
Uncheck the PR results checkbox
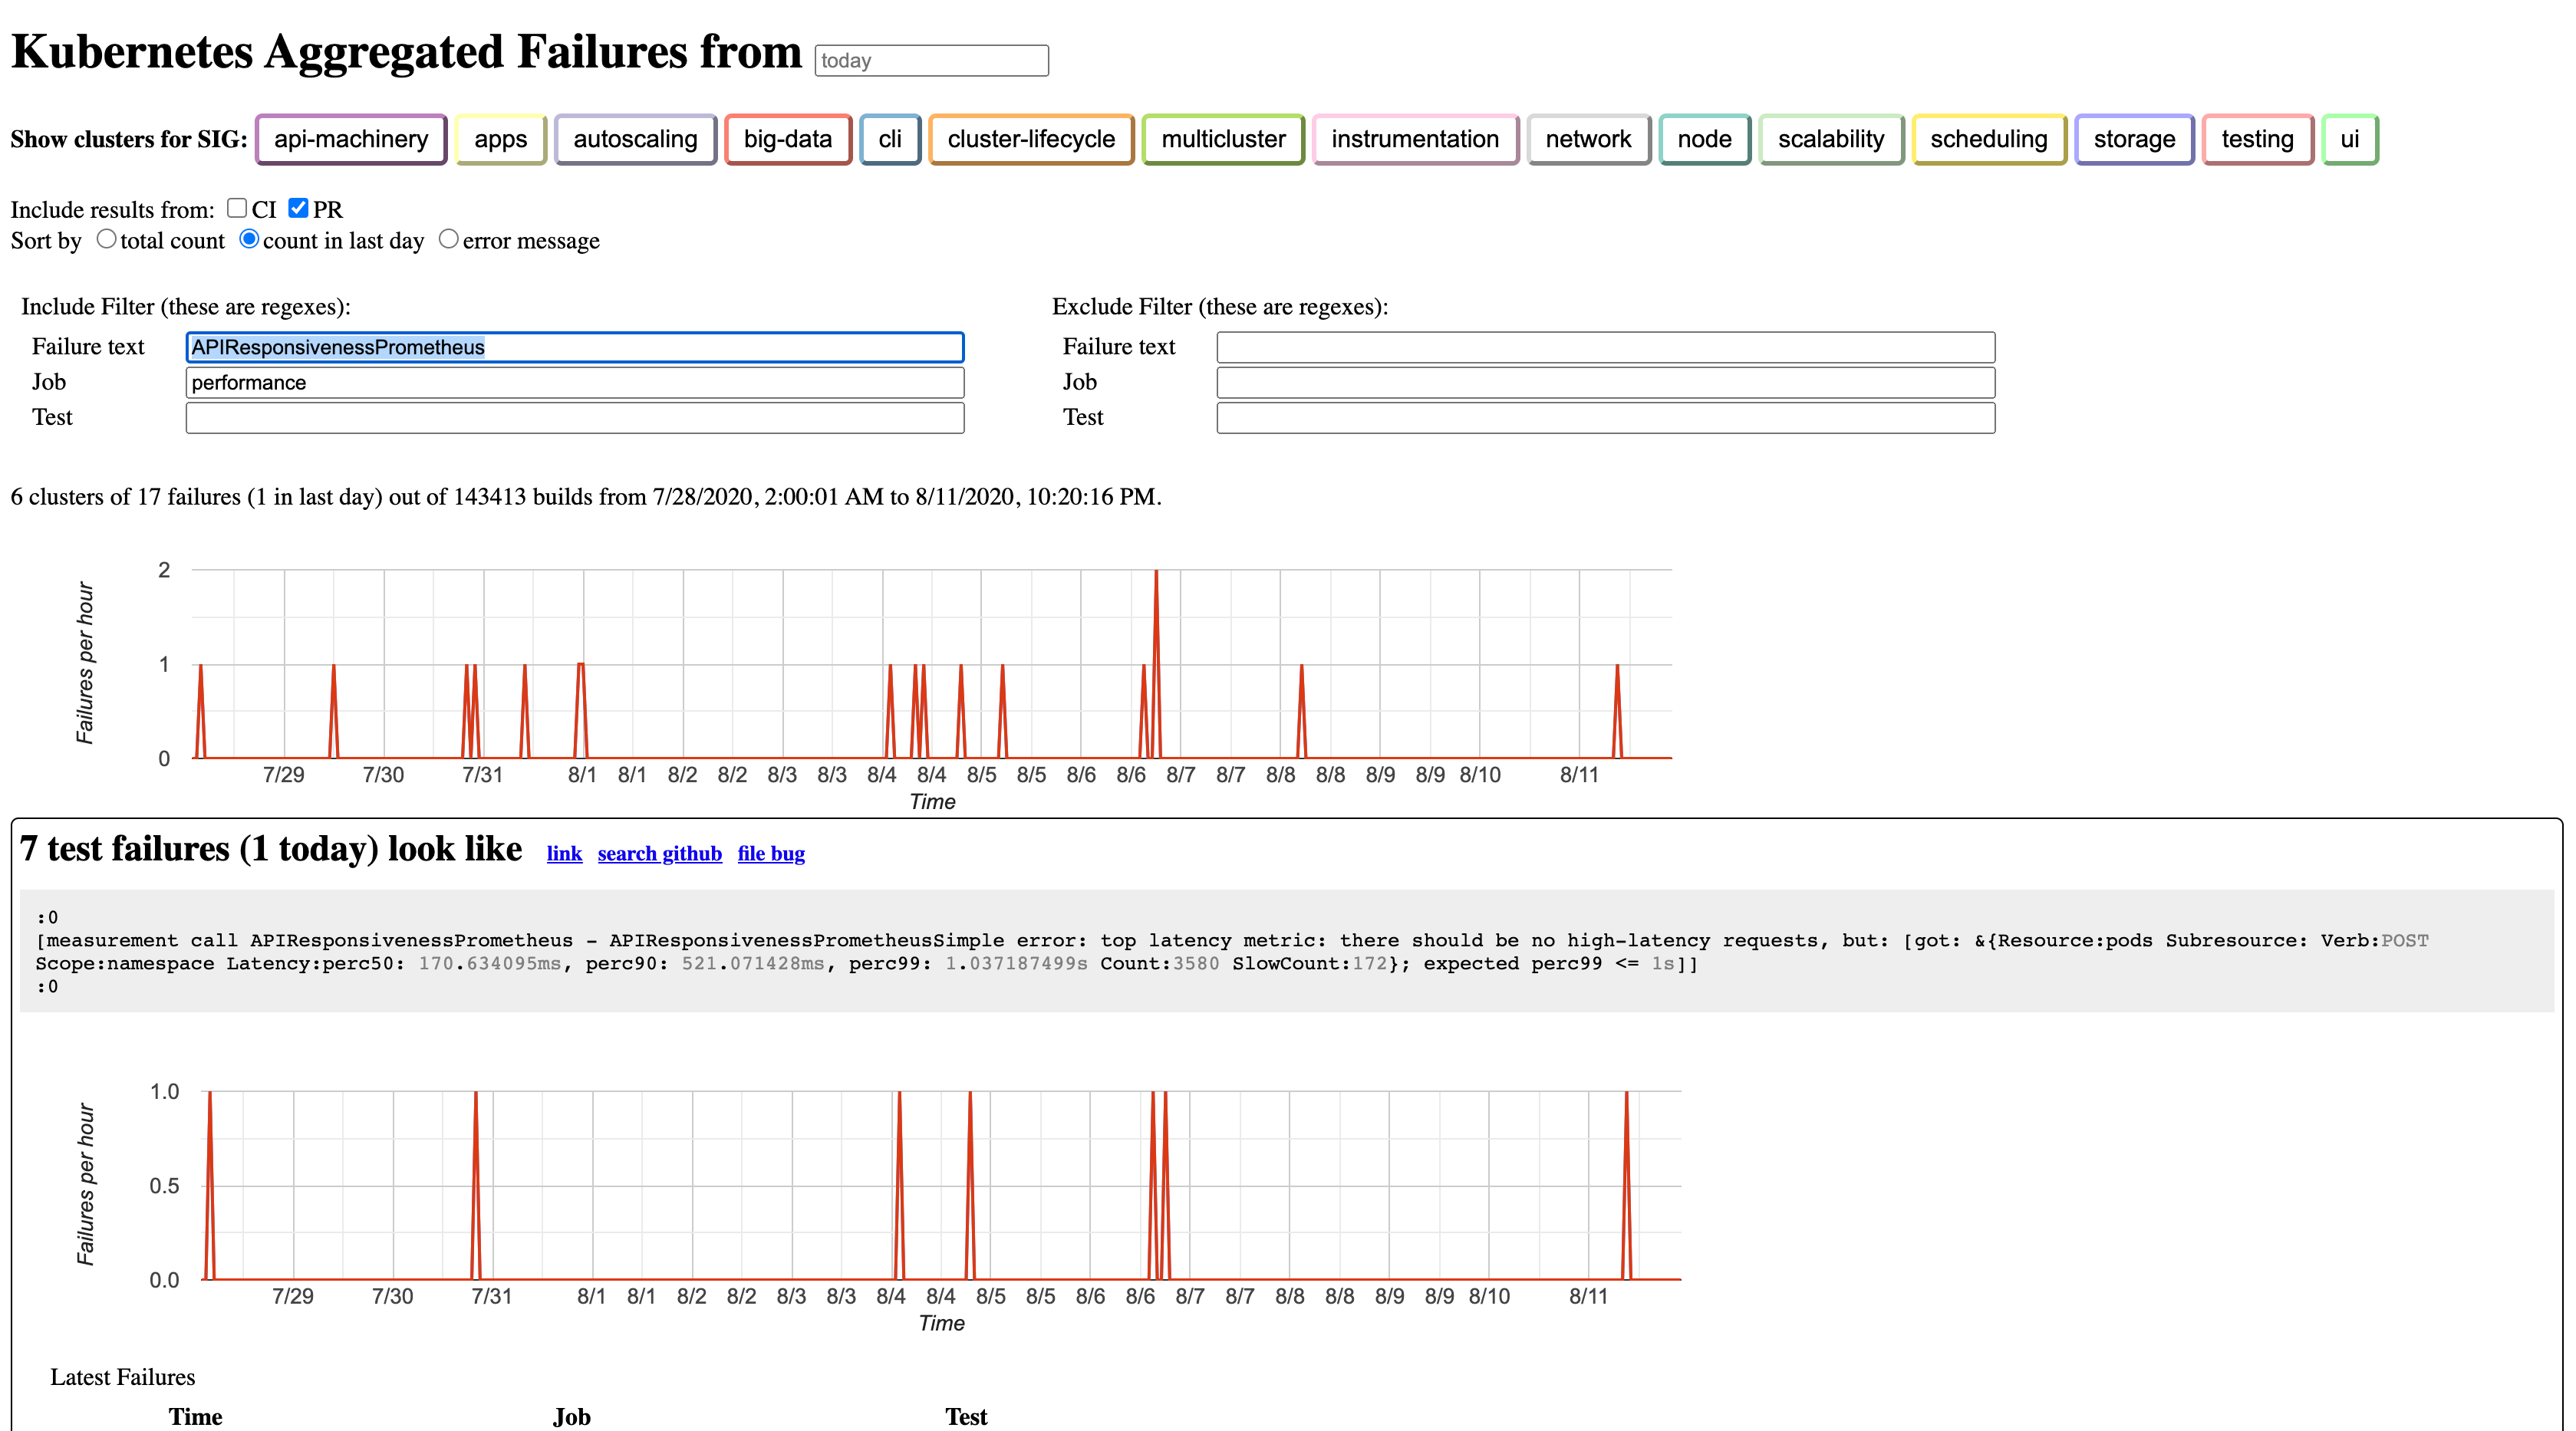pyautogui.click(x=298, y=208)
